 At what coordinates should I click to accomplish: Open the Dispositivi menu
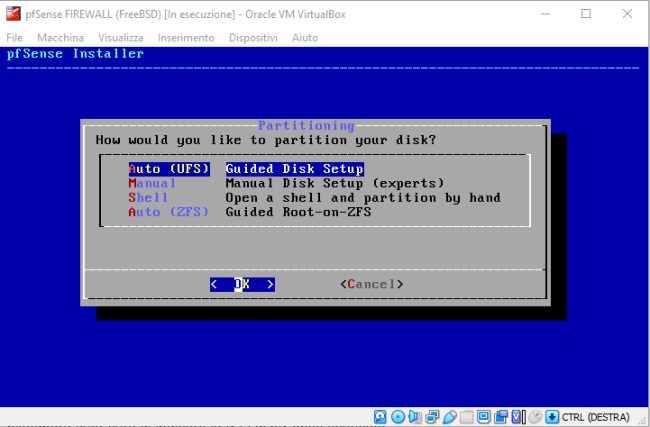(253, 38)
